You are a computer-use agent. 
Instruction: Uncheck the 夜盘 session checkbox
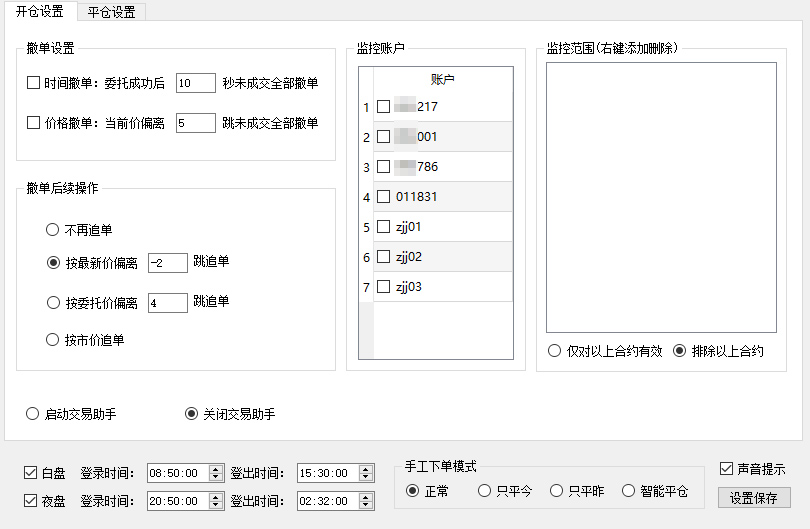point(31,500)
